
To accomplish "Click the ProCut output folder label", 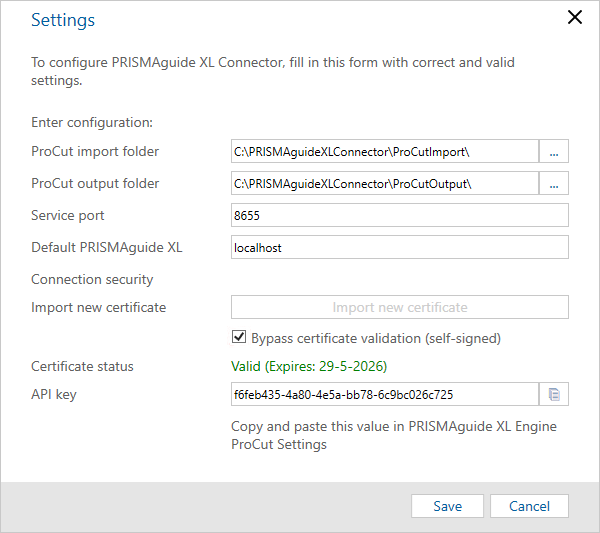I will click(95, 183).
